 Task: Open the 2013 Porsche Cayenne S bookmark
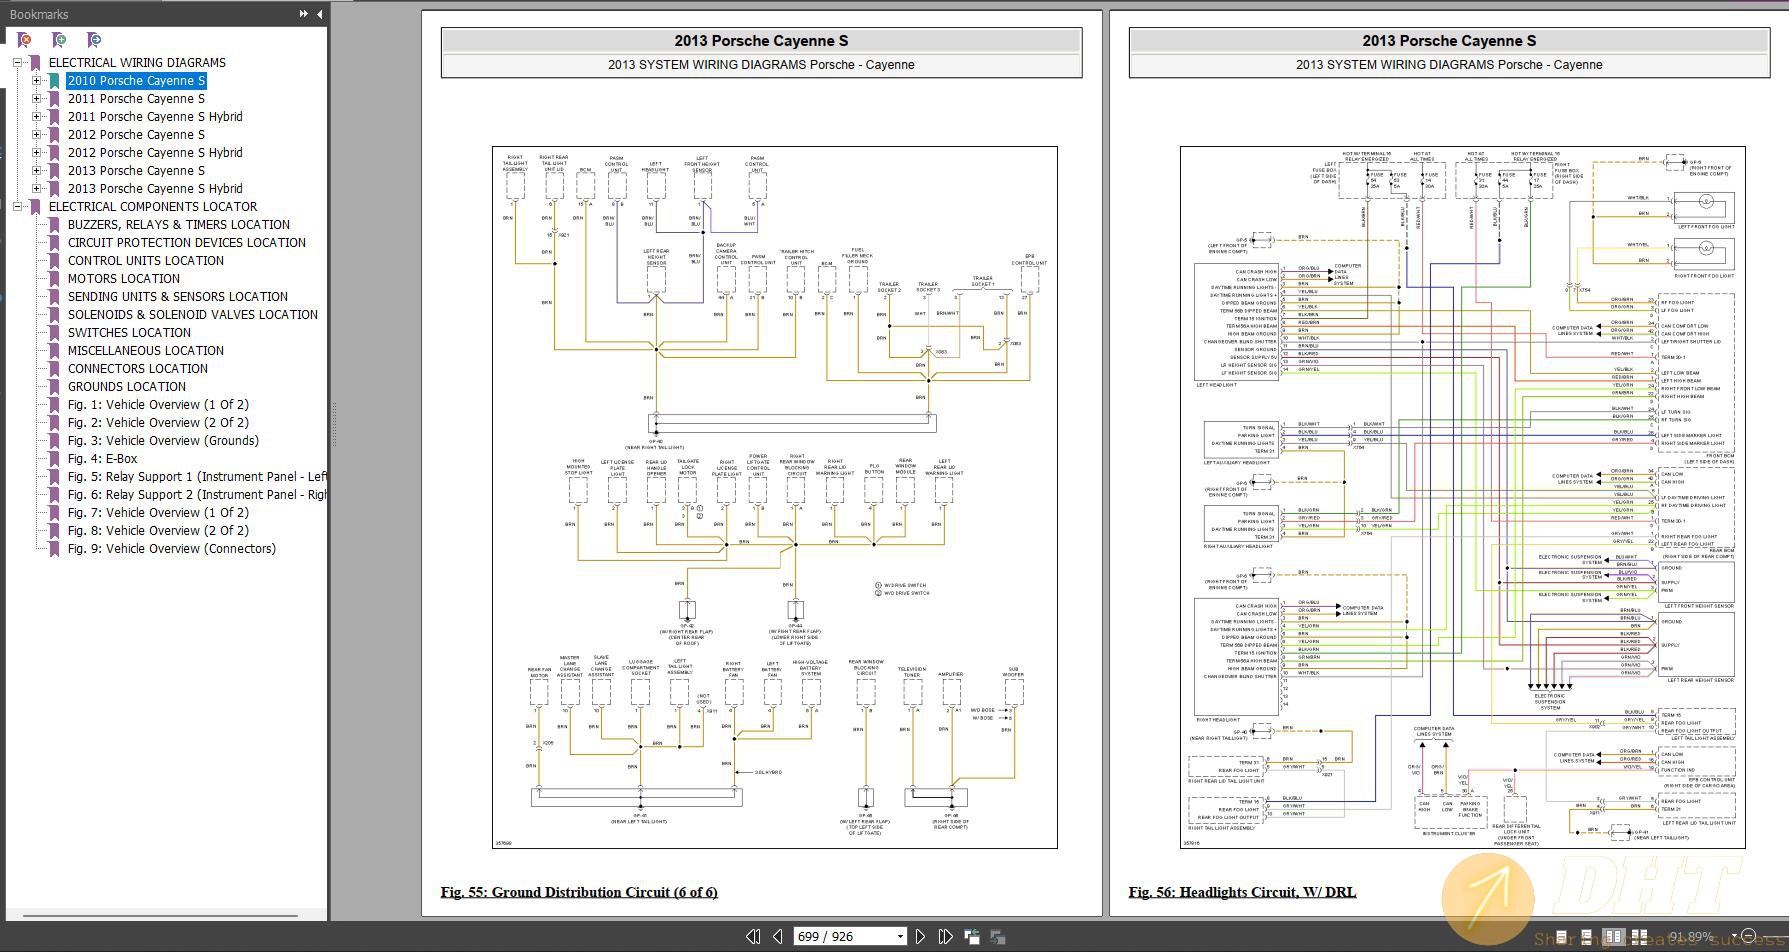136,170
